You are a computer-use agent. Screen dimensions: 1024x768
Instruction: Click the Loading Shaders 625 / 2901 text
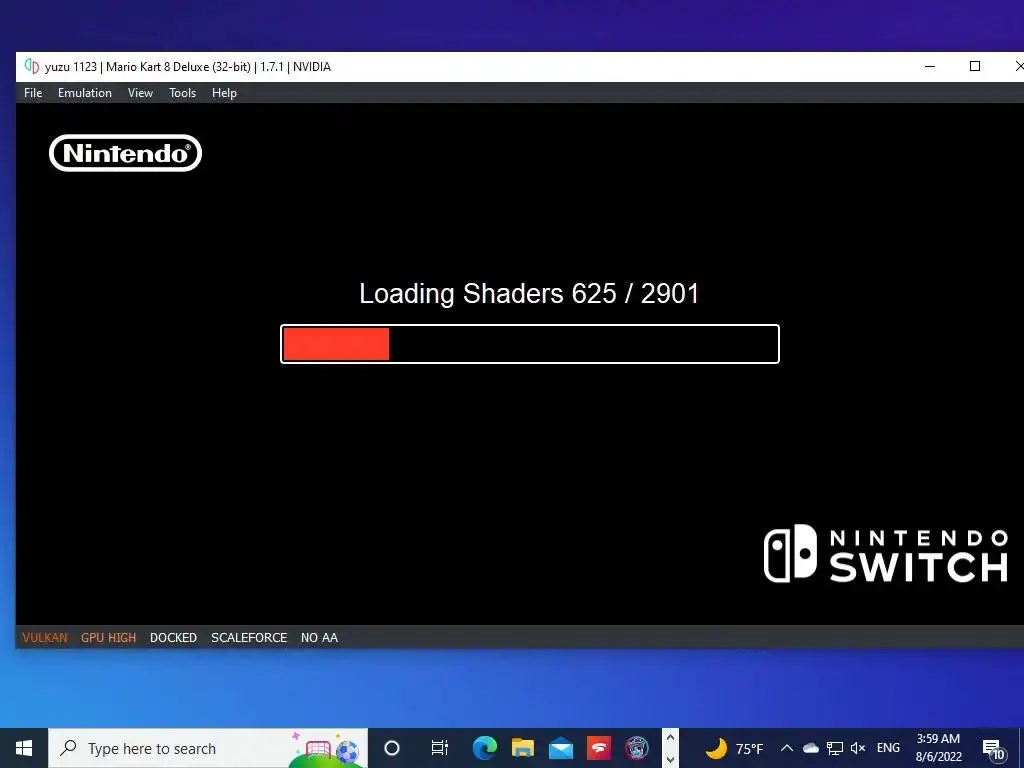point(529,294)
